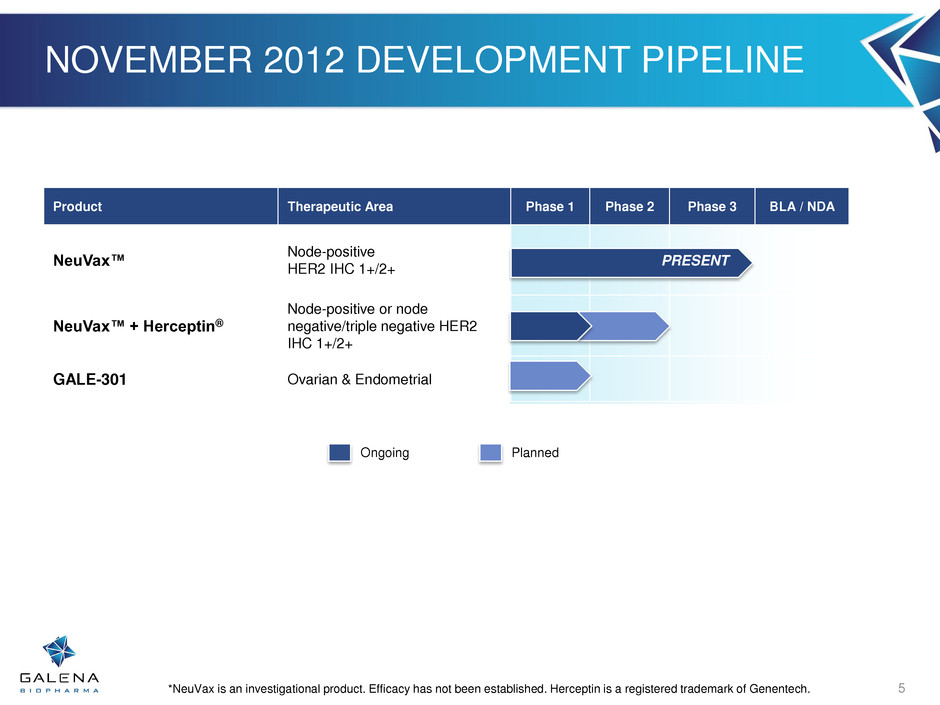Image resolution: width=940 pixels, height=705 pixels.
Task: Select the PRESENT arrow bar for NeuVax
Action: (x=631, y=263)
